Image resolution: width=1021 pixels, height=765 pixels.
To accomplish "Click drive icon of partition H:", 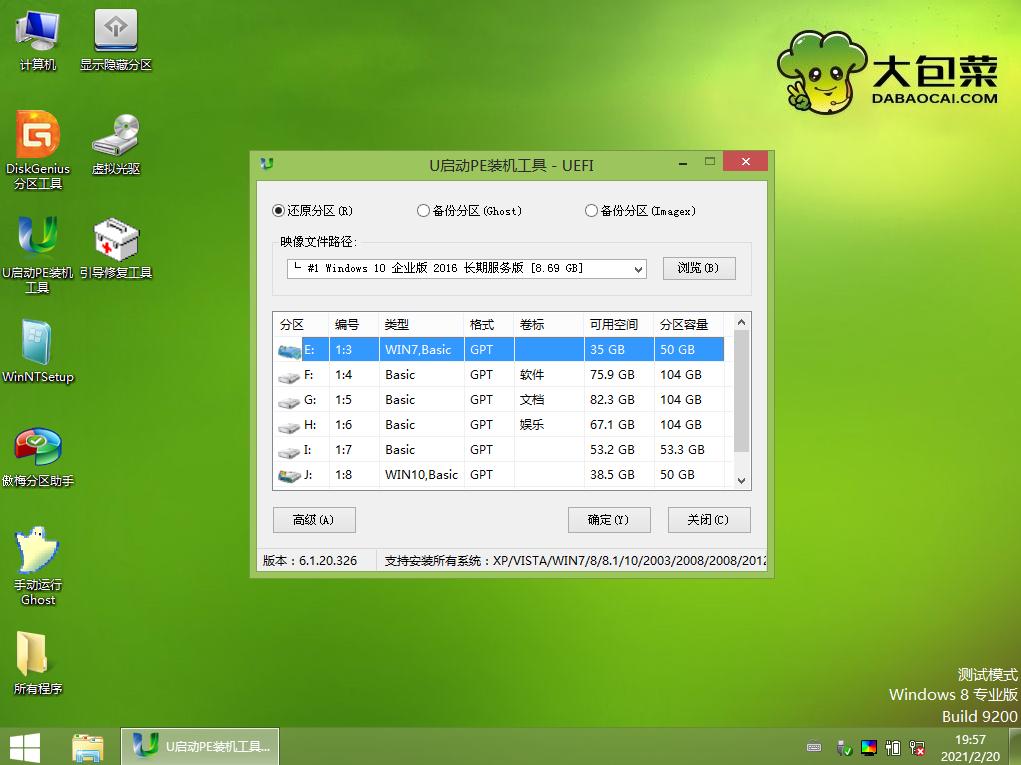I will pyautogui.click(x=289, y=426).
